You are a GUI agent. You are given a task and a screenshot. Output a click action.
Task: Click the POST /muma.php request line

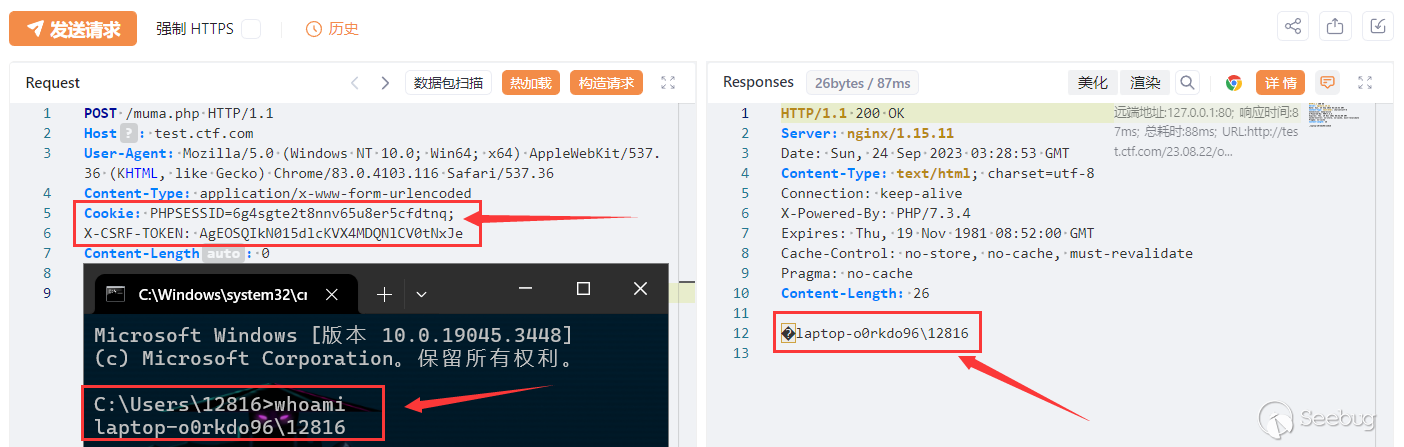pos(178,113)
